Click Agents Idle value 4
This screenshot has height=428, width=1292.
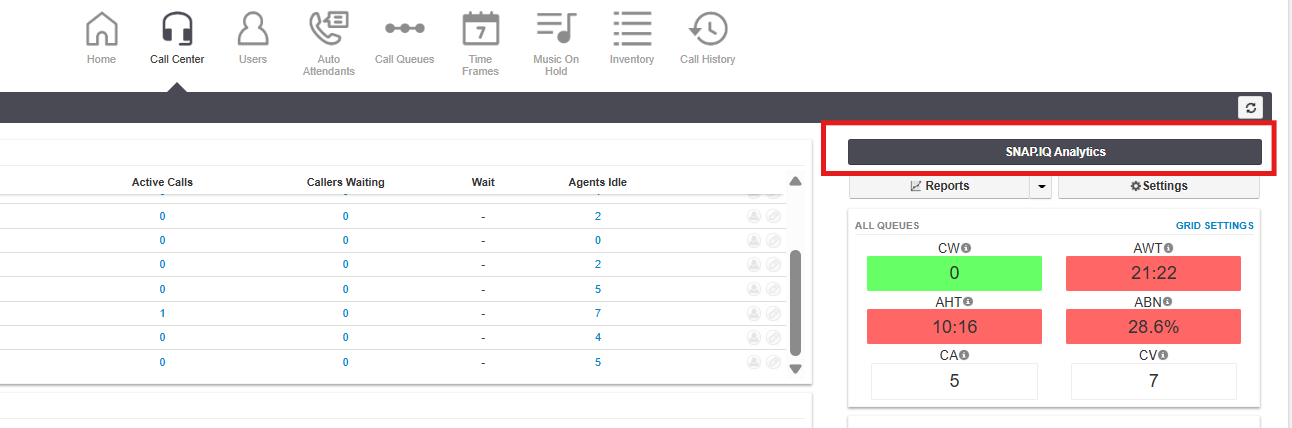click(x=598, y=337)
